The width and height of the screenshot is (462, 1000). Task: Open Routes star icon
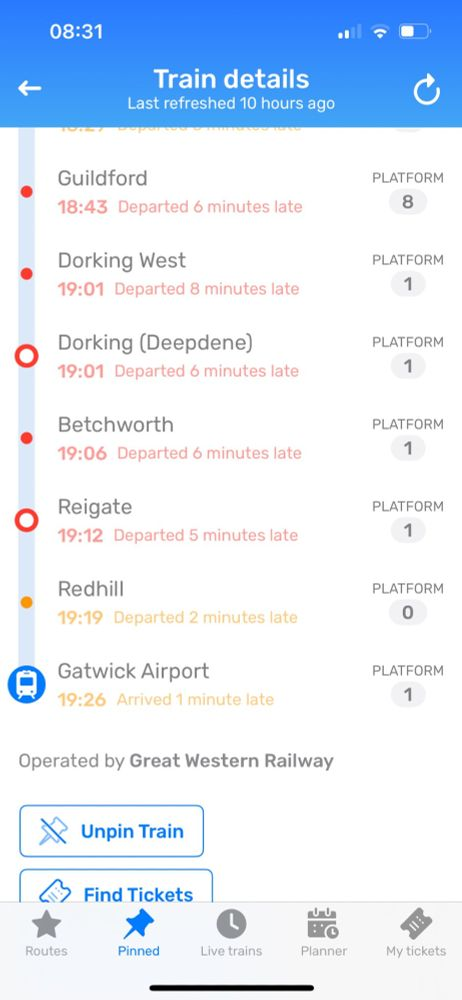click(x=47, y=924)
